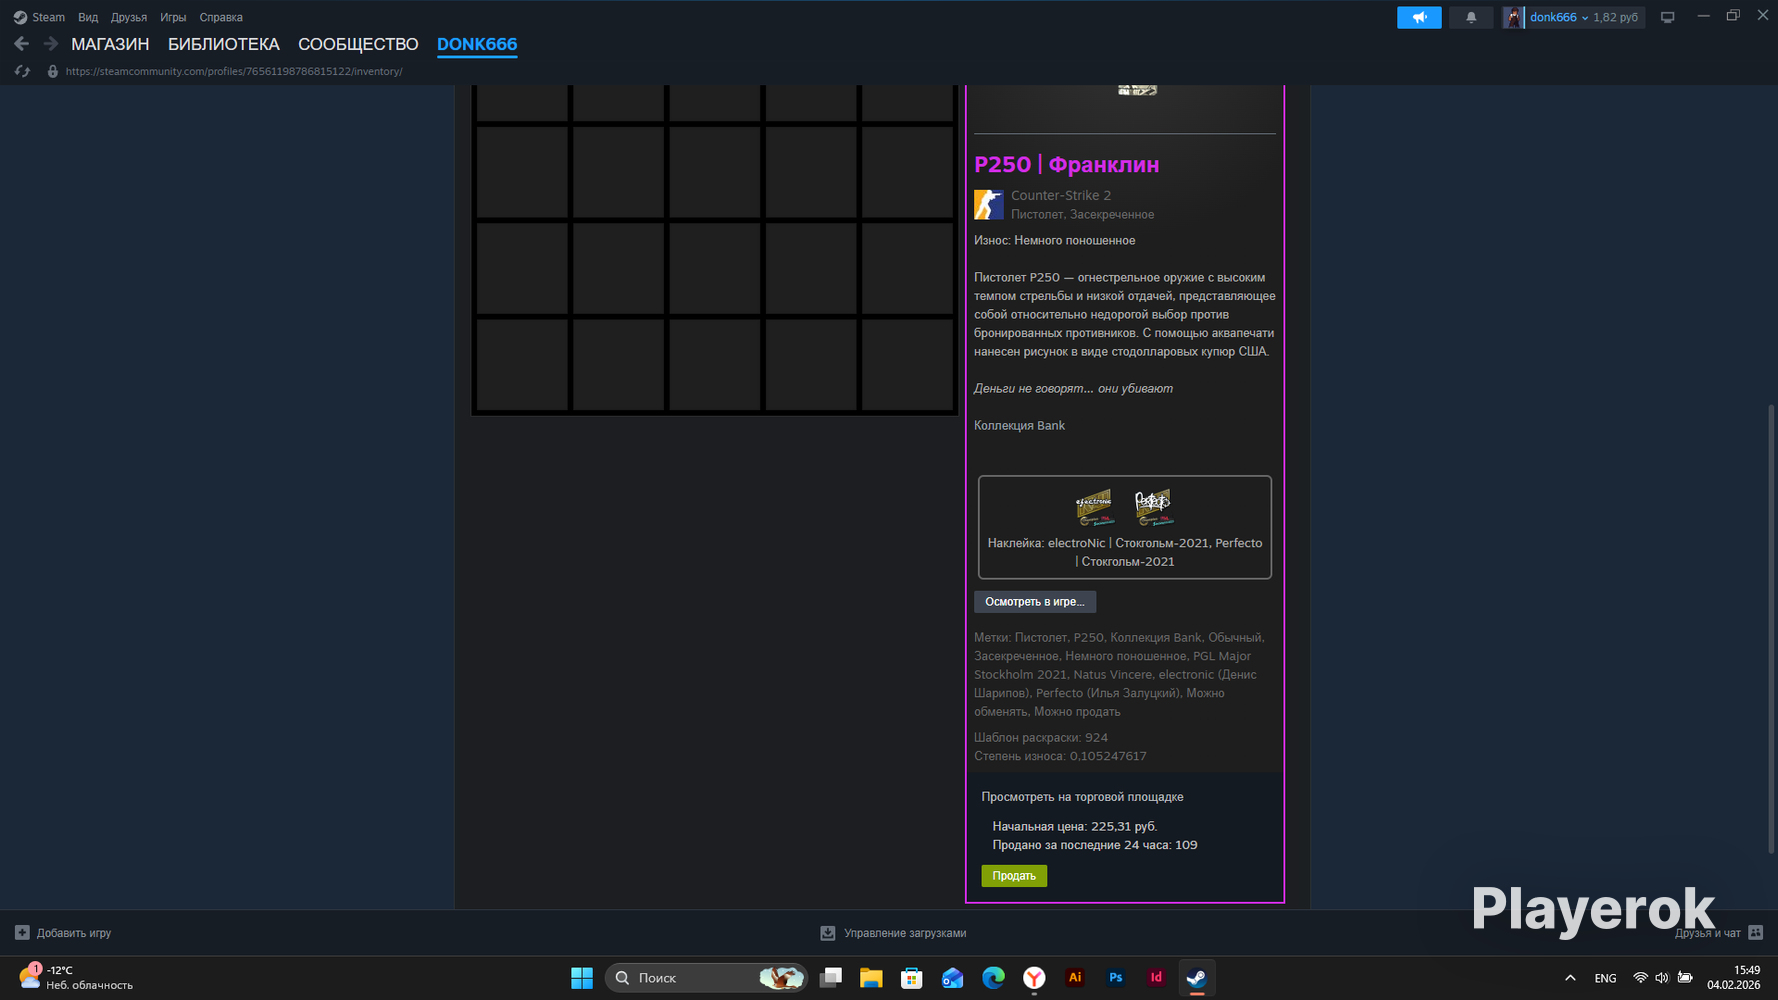Go to the БИБЛИОТЕКА tab
Screen dimensions: 1778x1000
(224, 44)
